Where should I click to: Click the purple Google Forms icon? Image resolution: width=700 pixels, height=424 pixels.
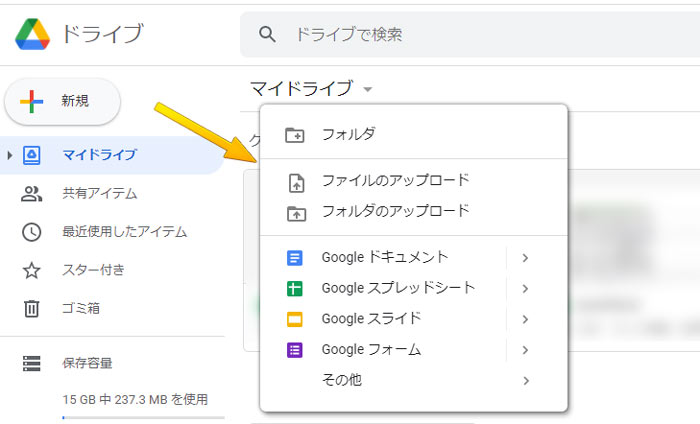point(295,350)
